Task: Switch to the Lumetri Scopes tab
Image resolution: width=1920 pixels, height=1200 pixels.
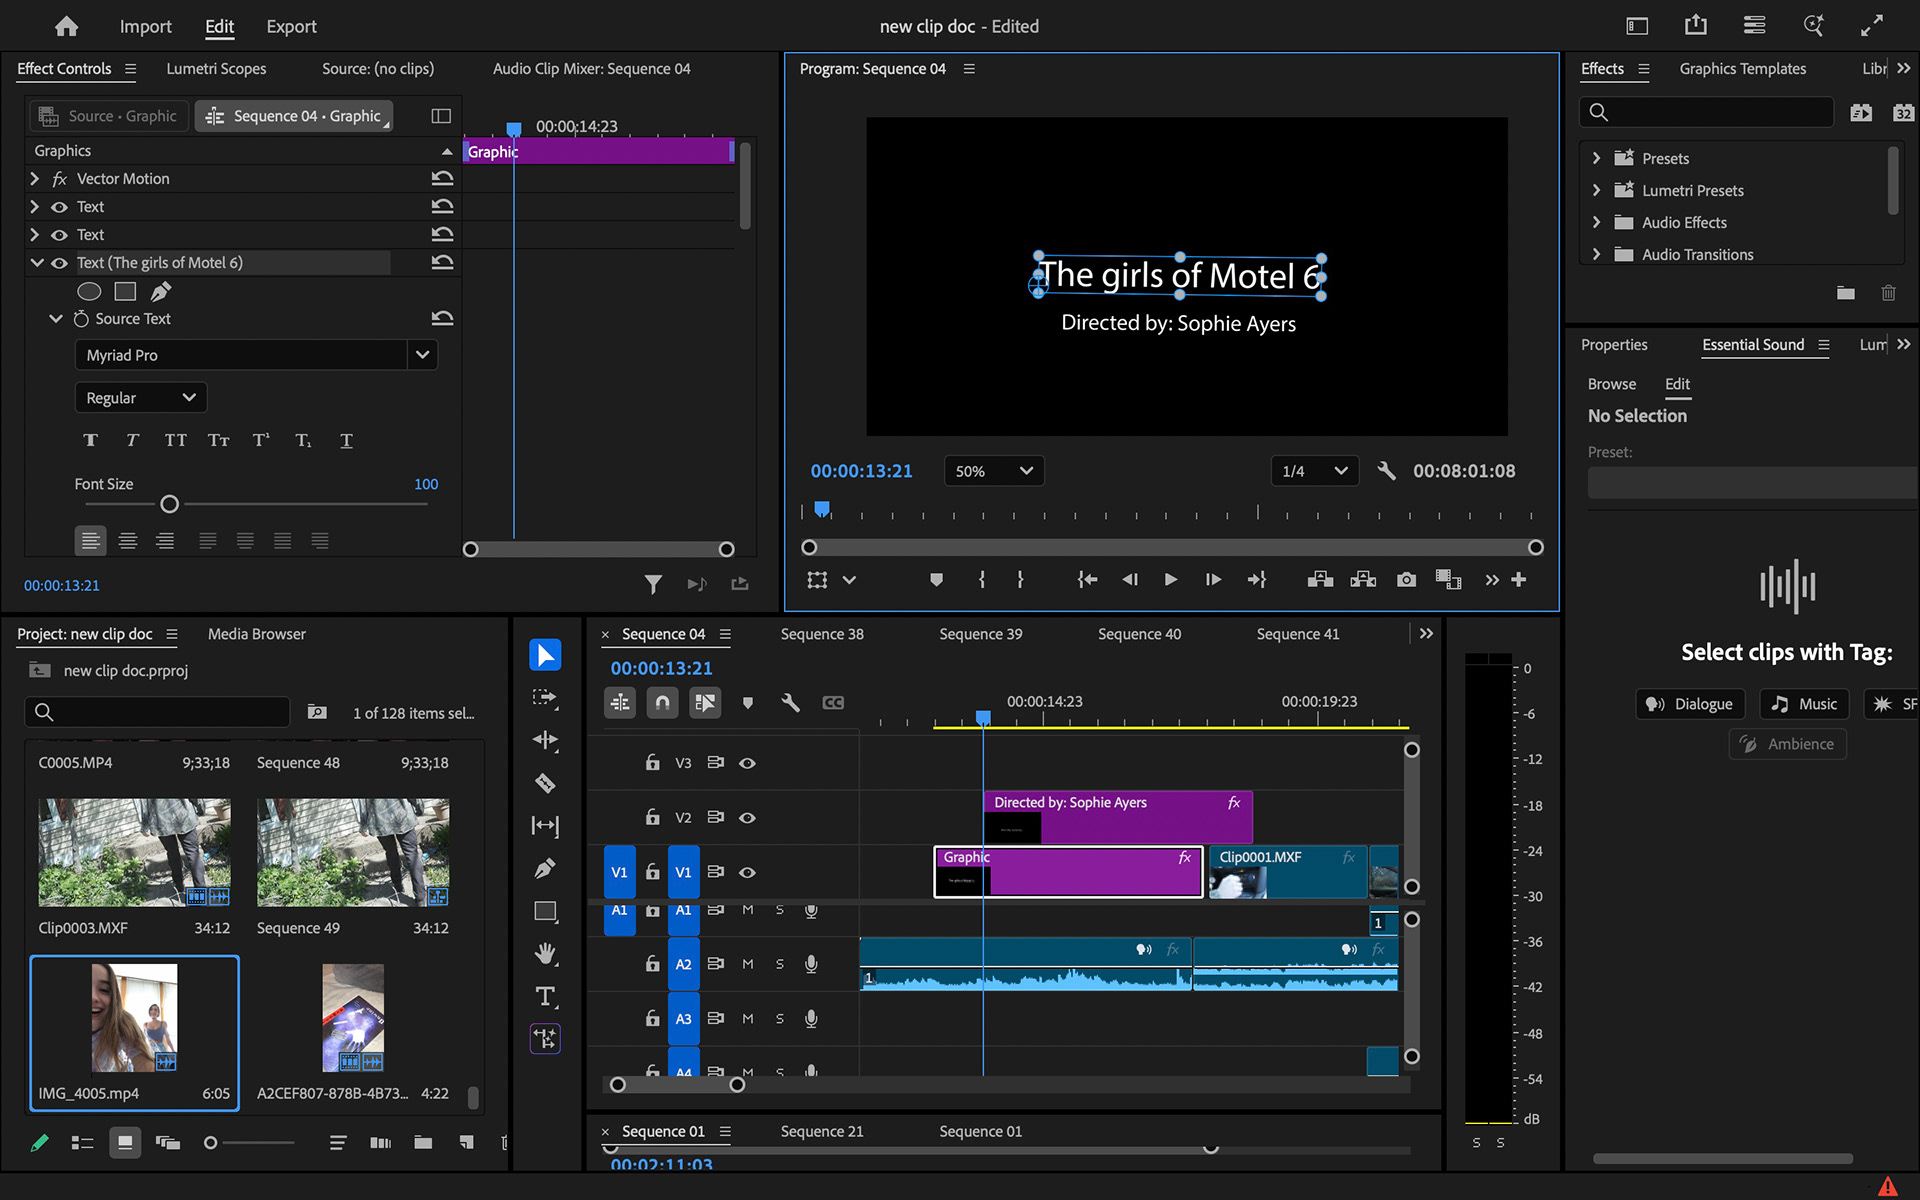Action: pyautogui.click(x=216, y=69)
